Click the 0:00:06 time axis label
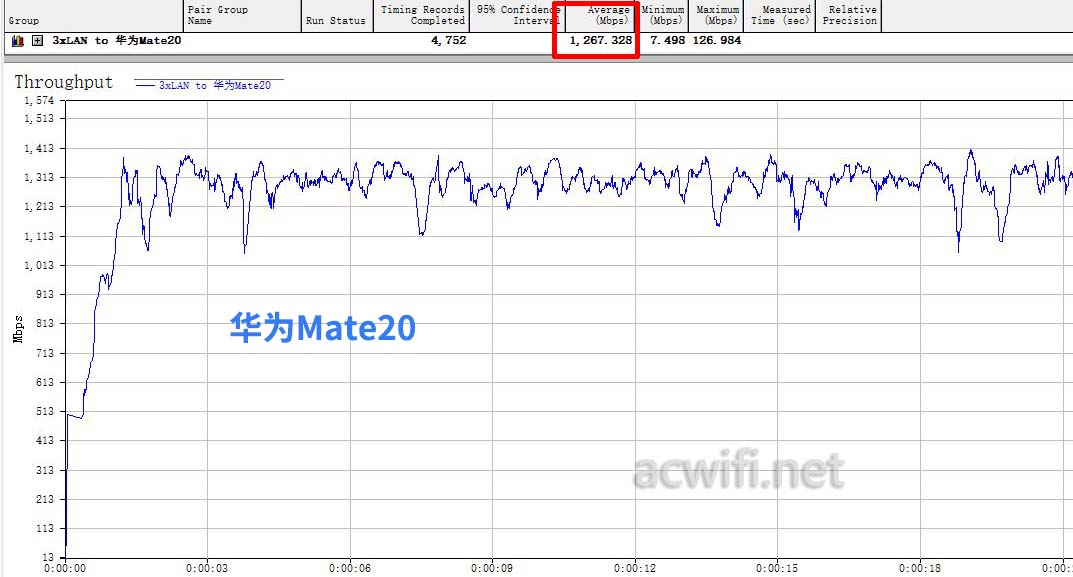Viewport: 1073px width, 577px height. (x=350, y=568)
